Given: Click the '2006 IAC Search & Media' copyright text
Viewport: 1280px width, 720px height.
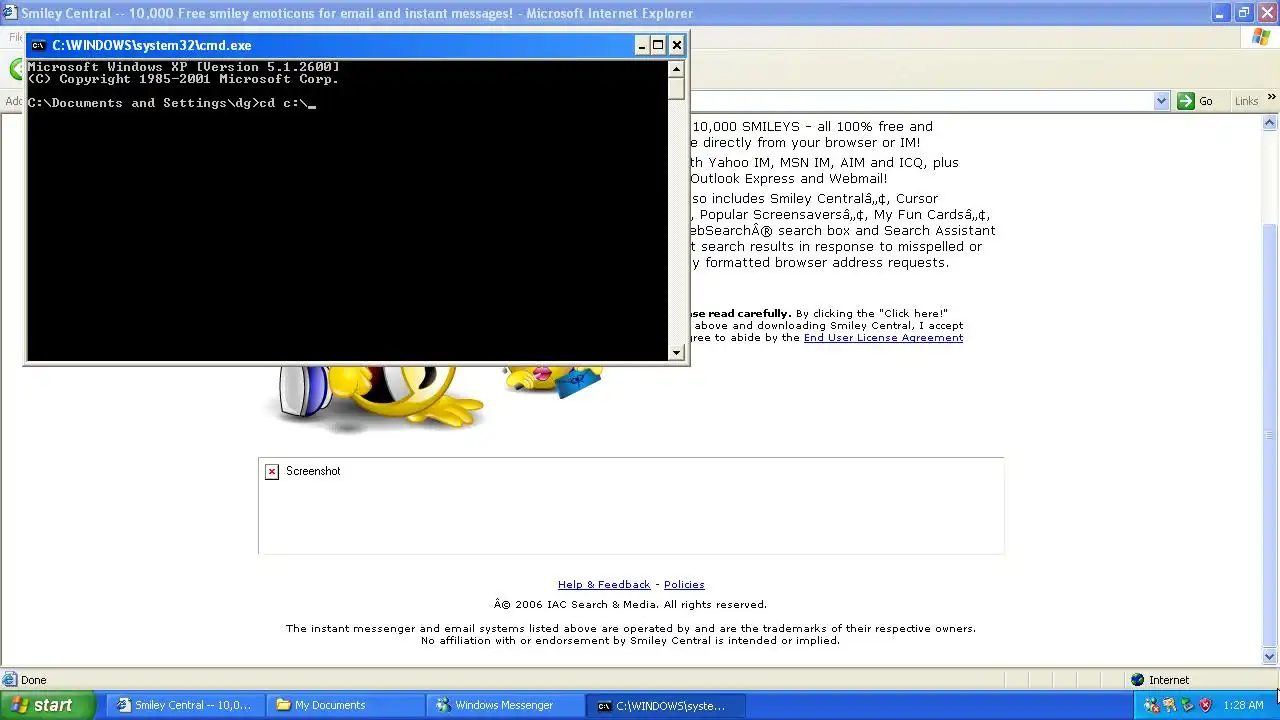Looking at the screenshot, I should [x=630, y=605].
